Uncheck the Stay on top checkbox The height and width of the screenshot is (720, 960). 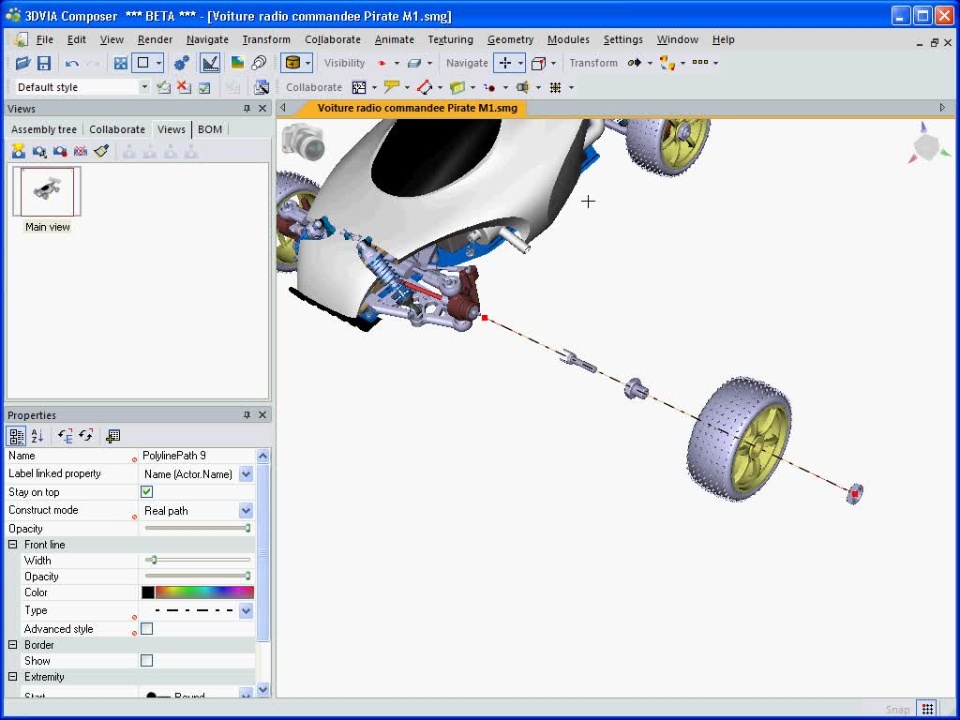coord(147,492)
